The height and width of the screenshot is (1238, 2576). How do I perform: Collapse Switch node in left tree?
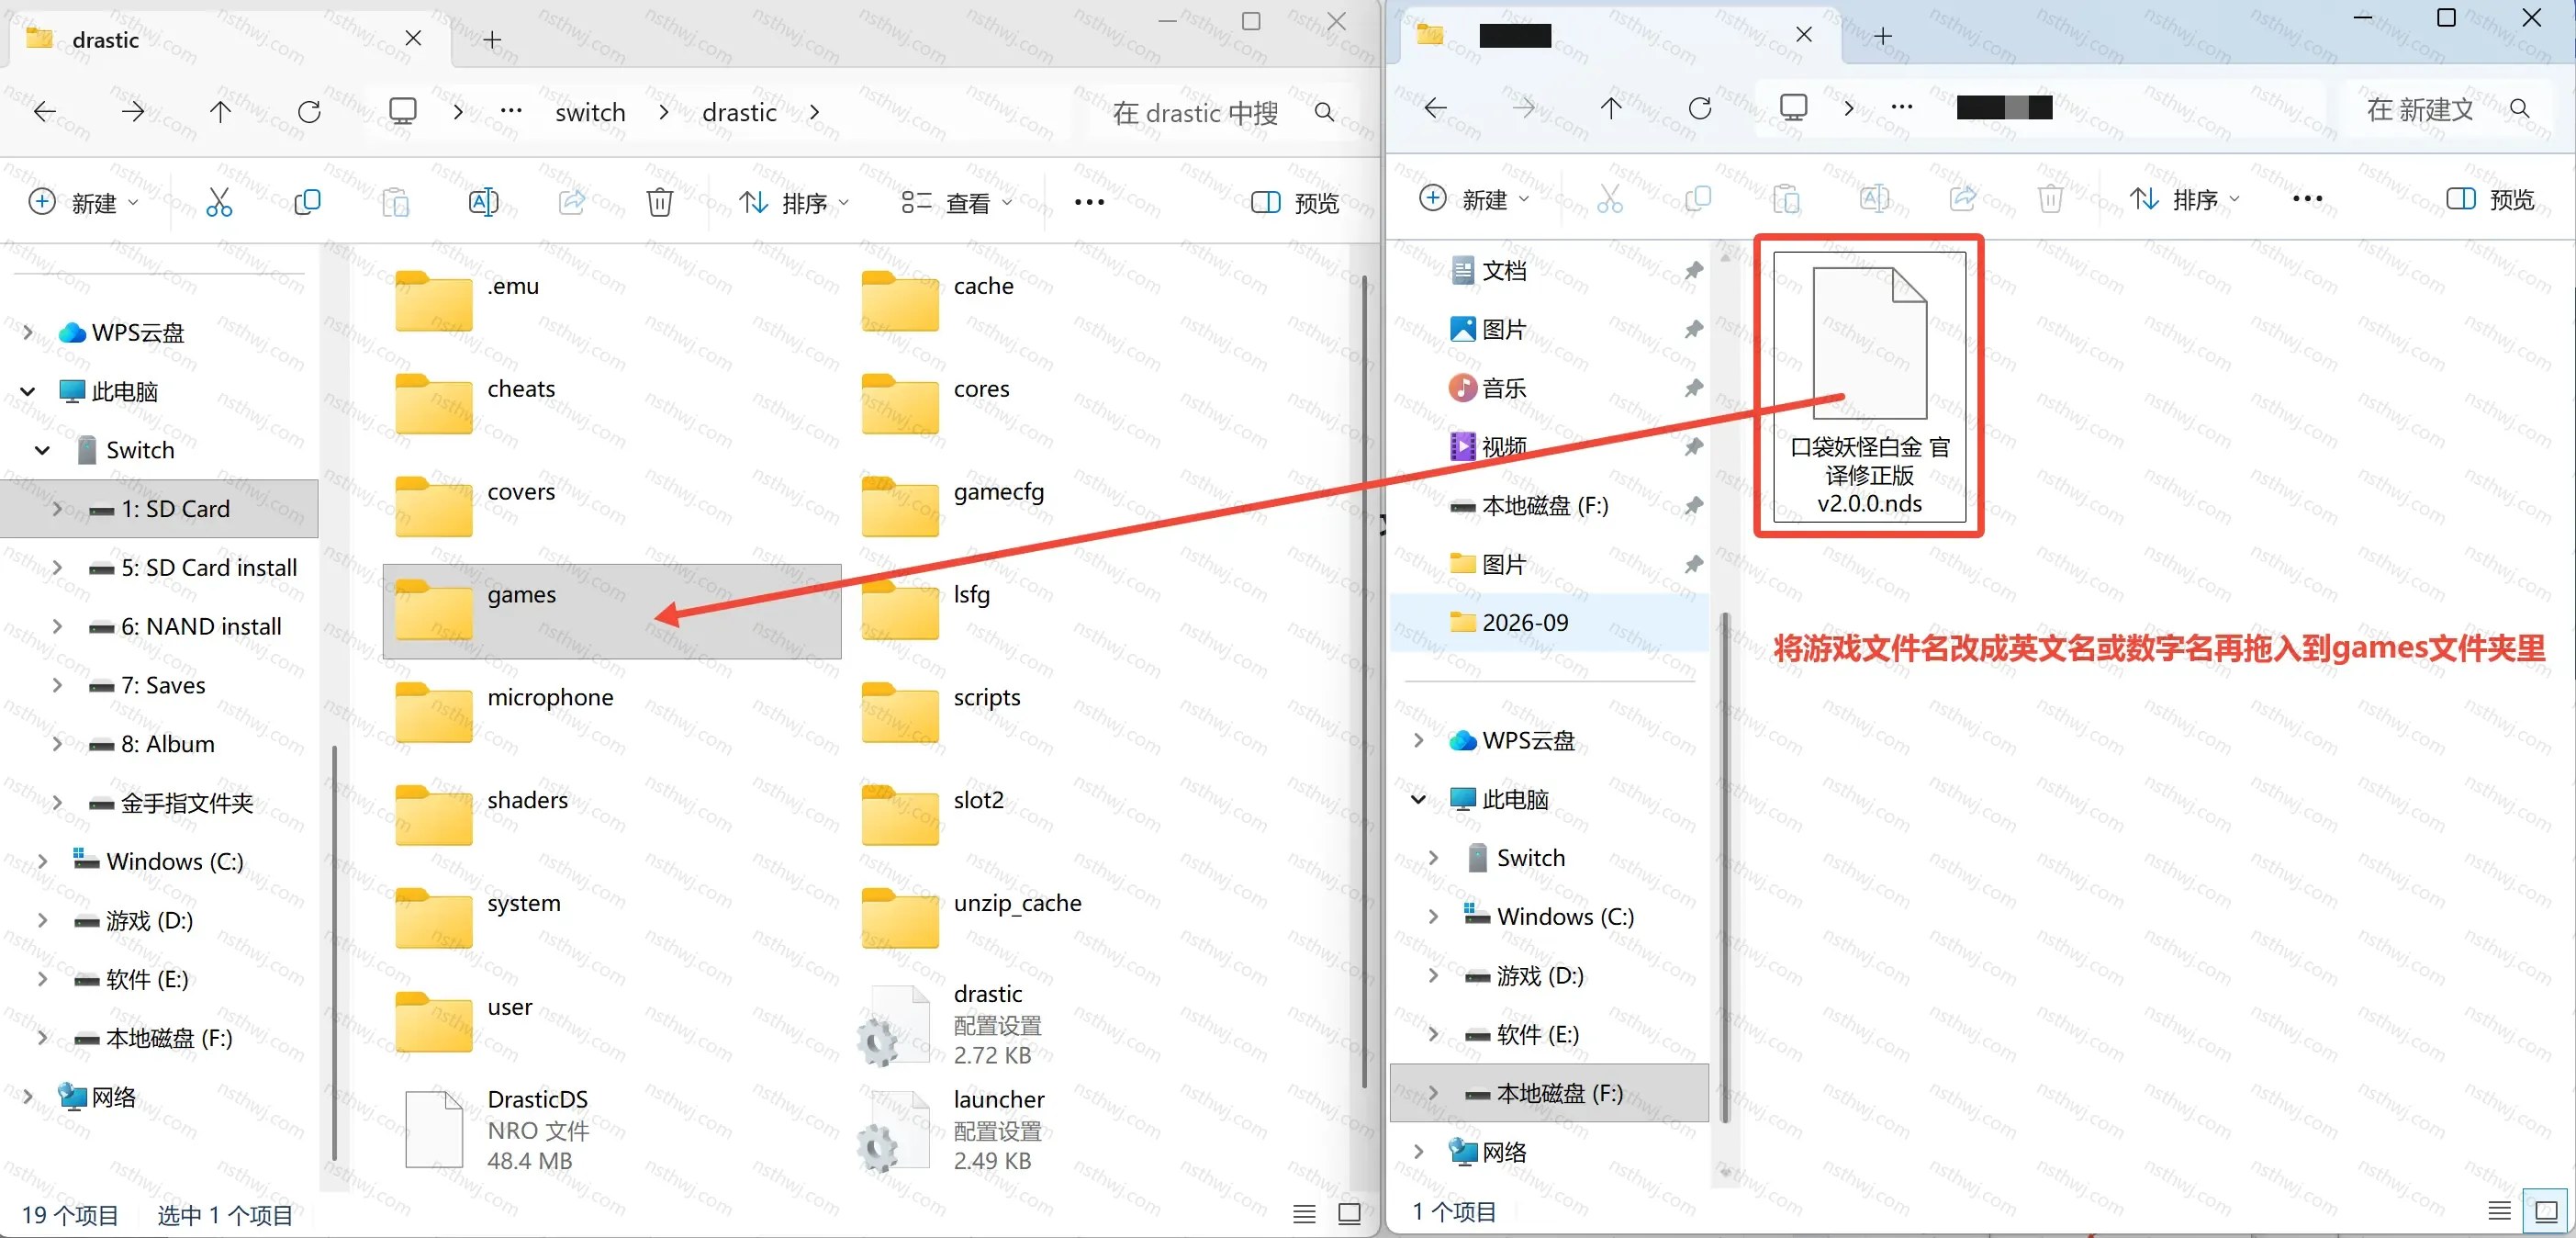(x=42, y=450)
